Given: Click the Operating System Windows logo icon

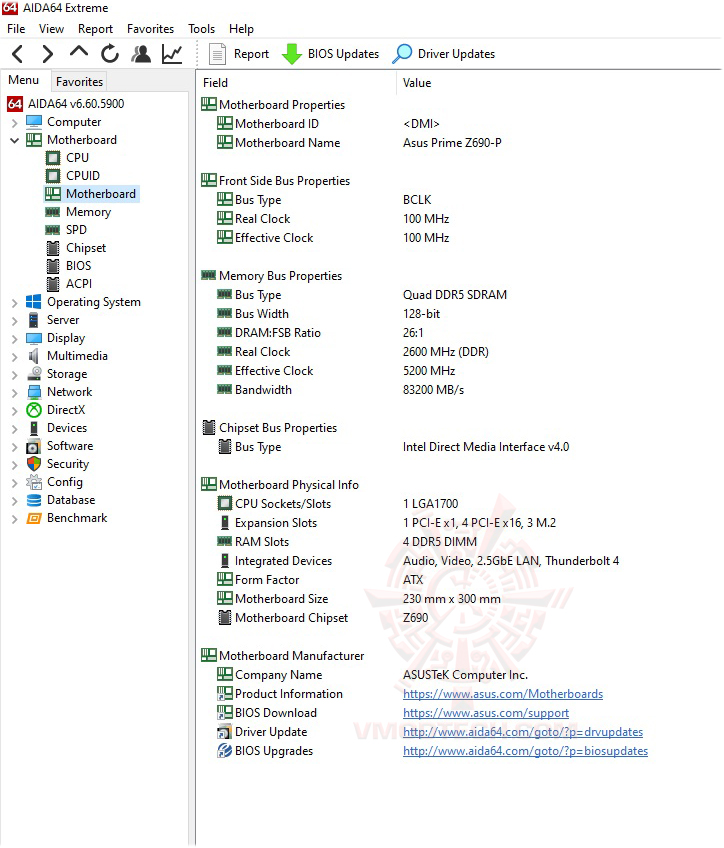Looking at the screenshot, I should coord(34,302).
